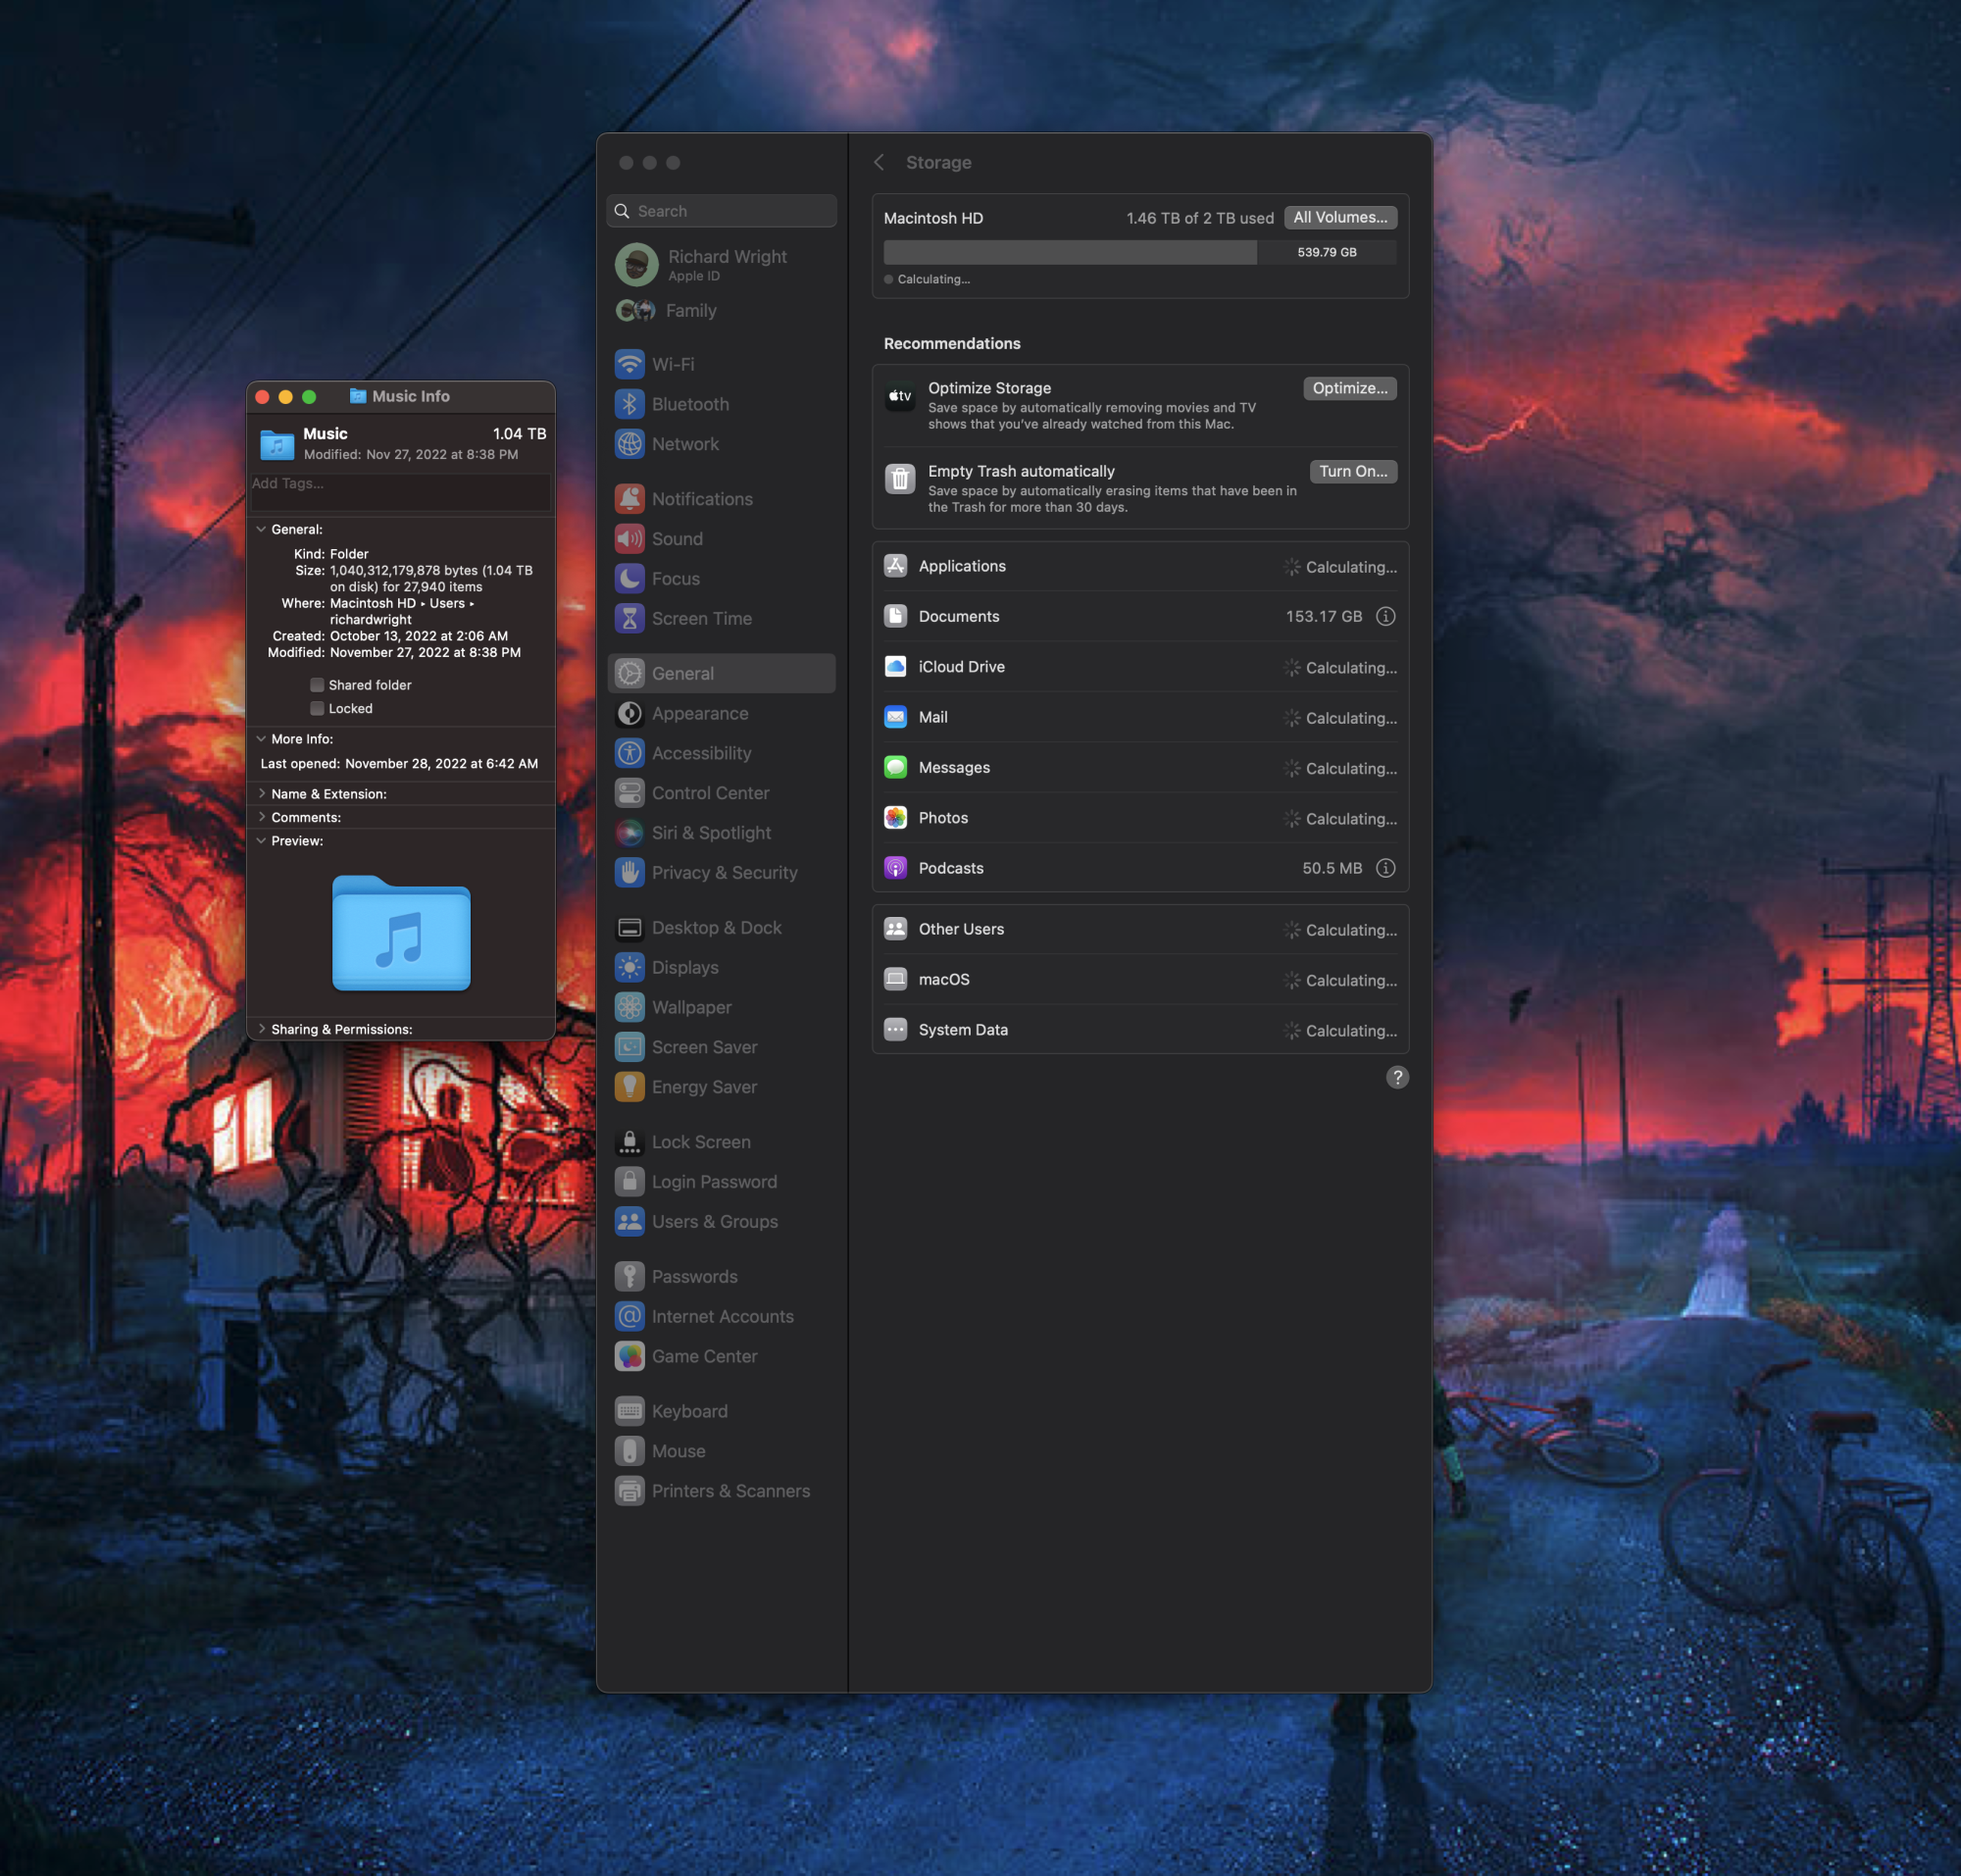Click the General menu item in sidebar
Viewport: 1961px width, 1876px height.
click(x=722, y=673)
